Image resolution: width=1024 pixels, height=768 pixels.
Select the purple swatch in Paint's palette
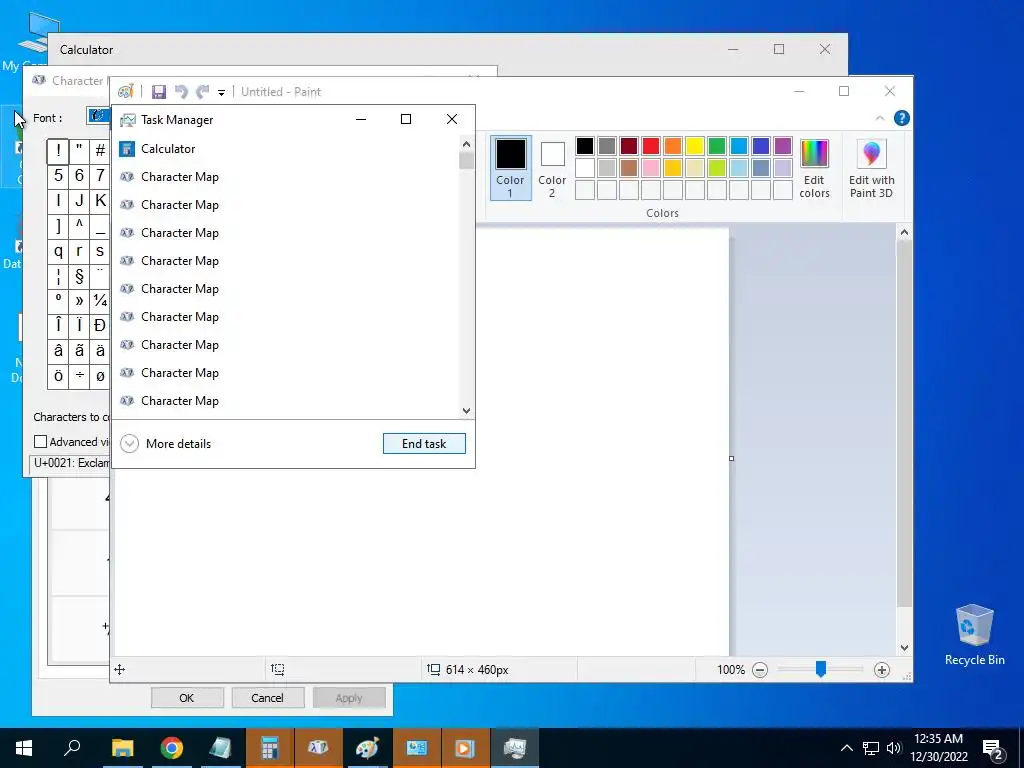tap(783, 146)
